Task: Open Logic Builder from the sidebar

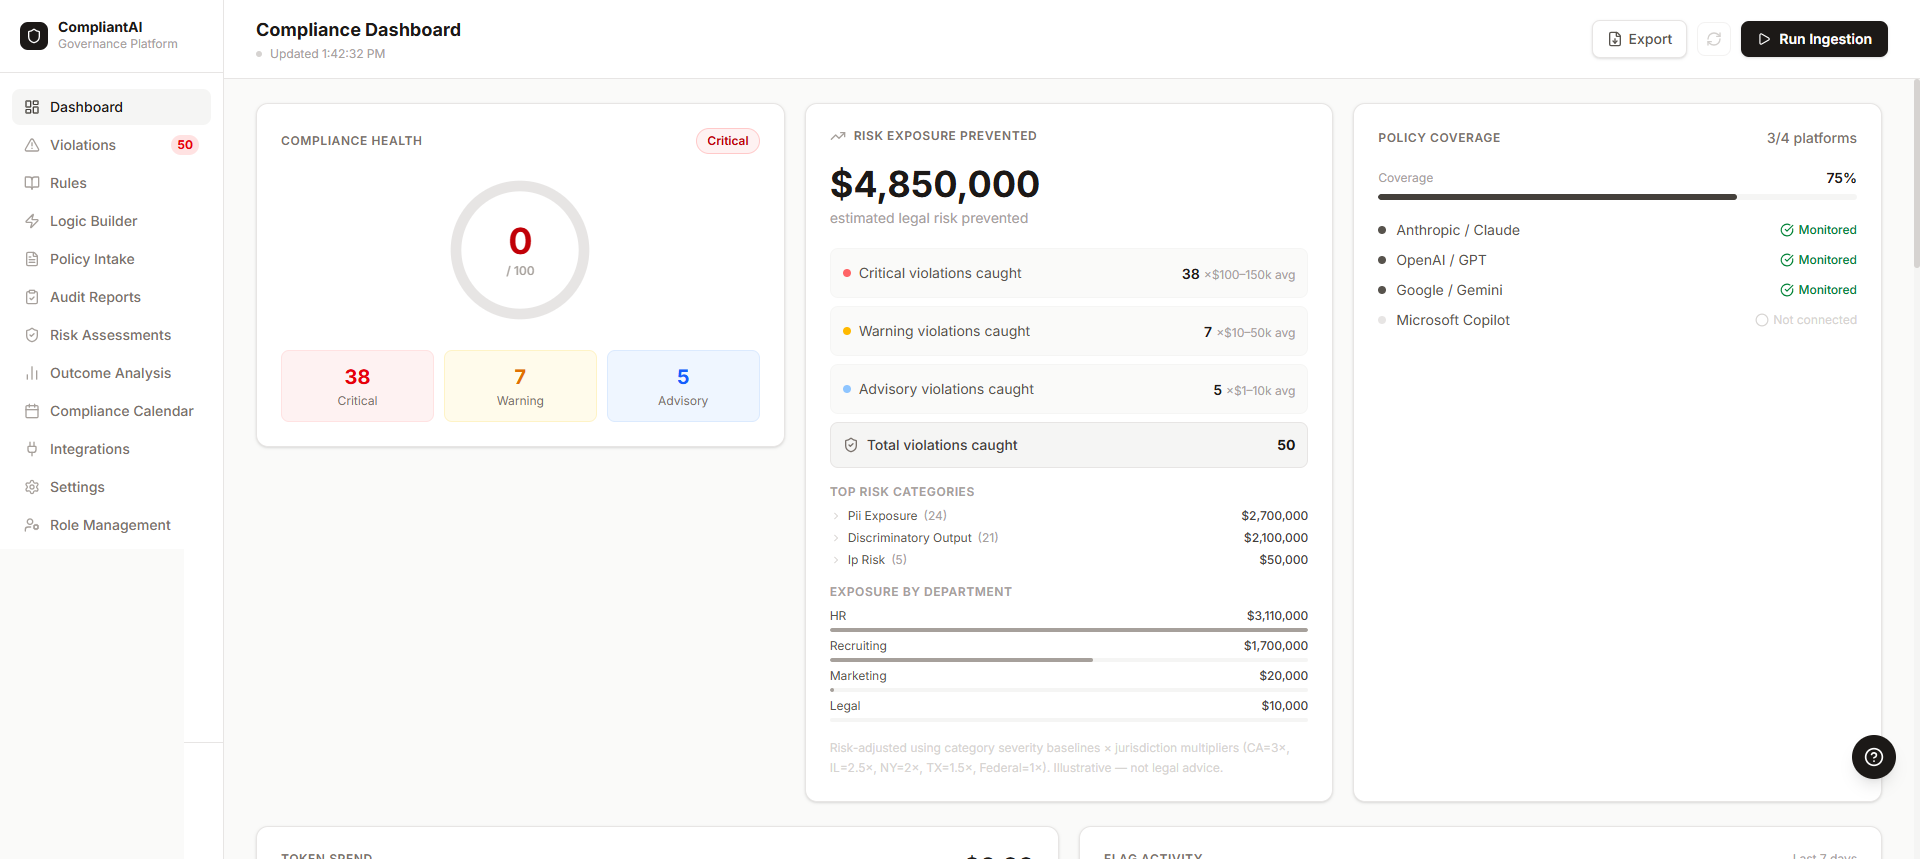Action: pyautogui.click(x=111, y=221)
